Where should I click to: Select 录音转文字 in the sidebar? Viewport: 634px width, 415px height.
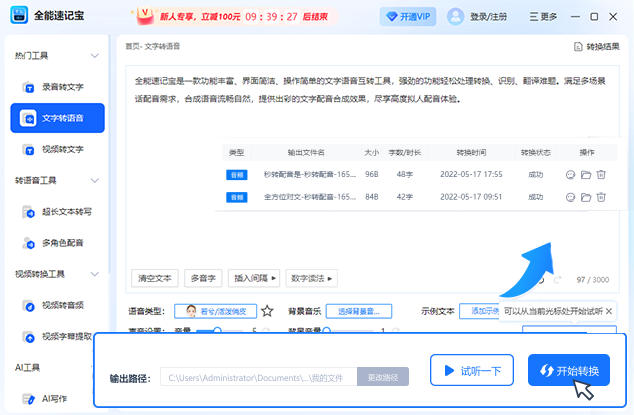click(57, 87)
